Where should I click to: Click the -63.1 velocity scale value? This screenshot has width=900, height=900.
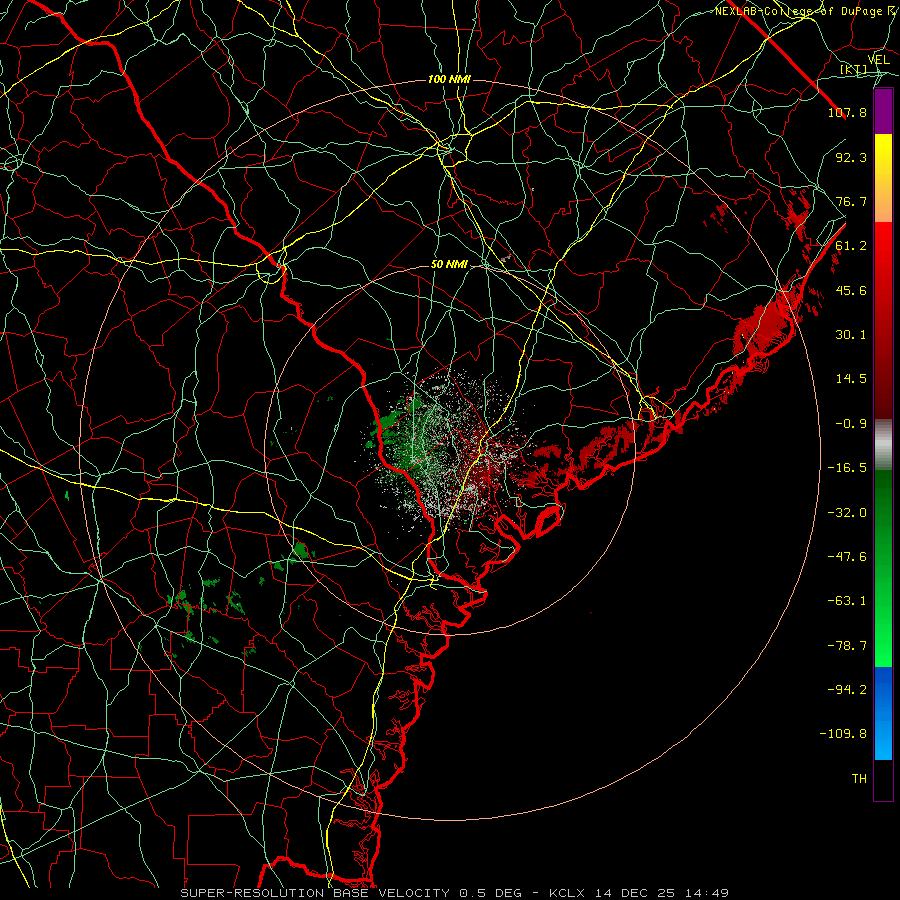(x=847, y=601)
